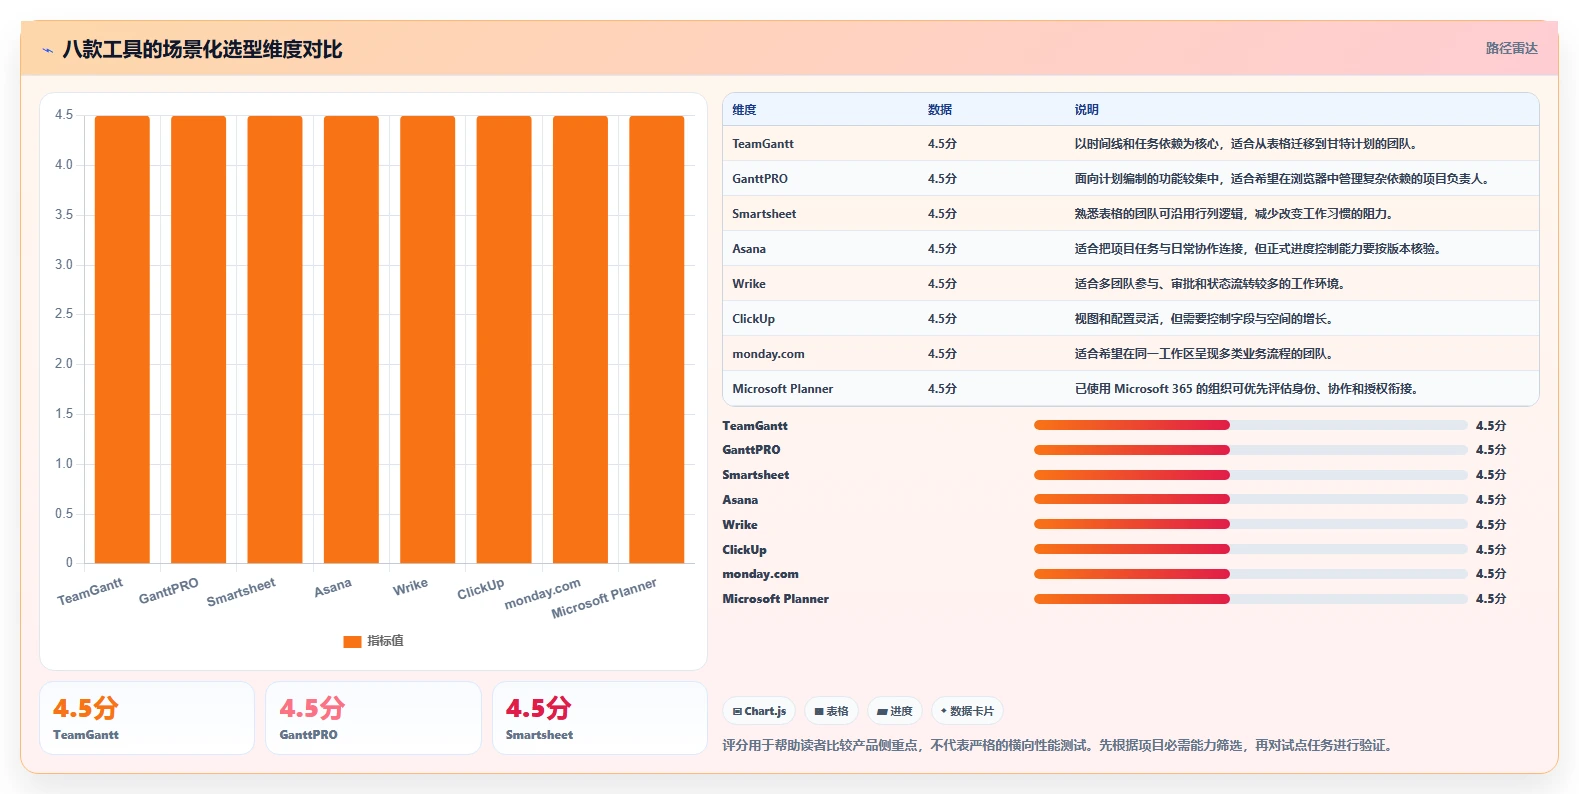
Task: Click TeamGantt description about 时间线和任务依赖
Action: point(1247,144)
